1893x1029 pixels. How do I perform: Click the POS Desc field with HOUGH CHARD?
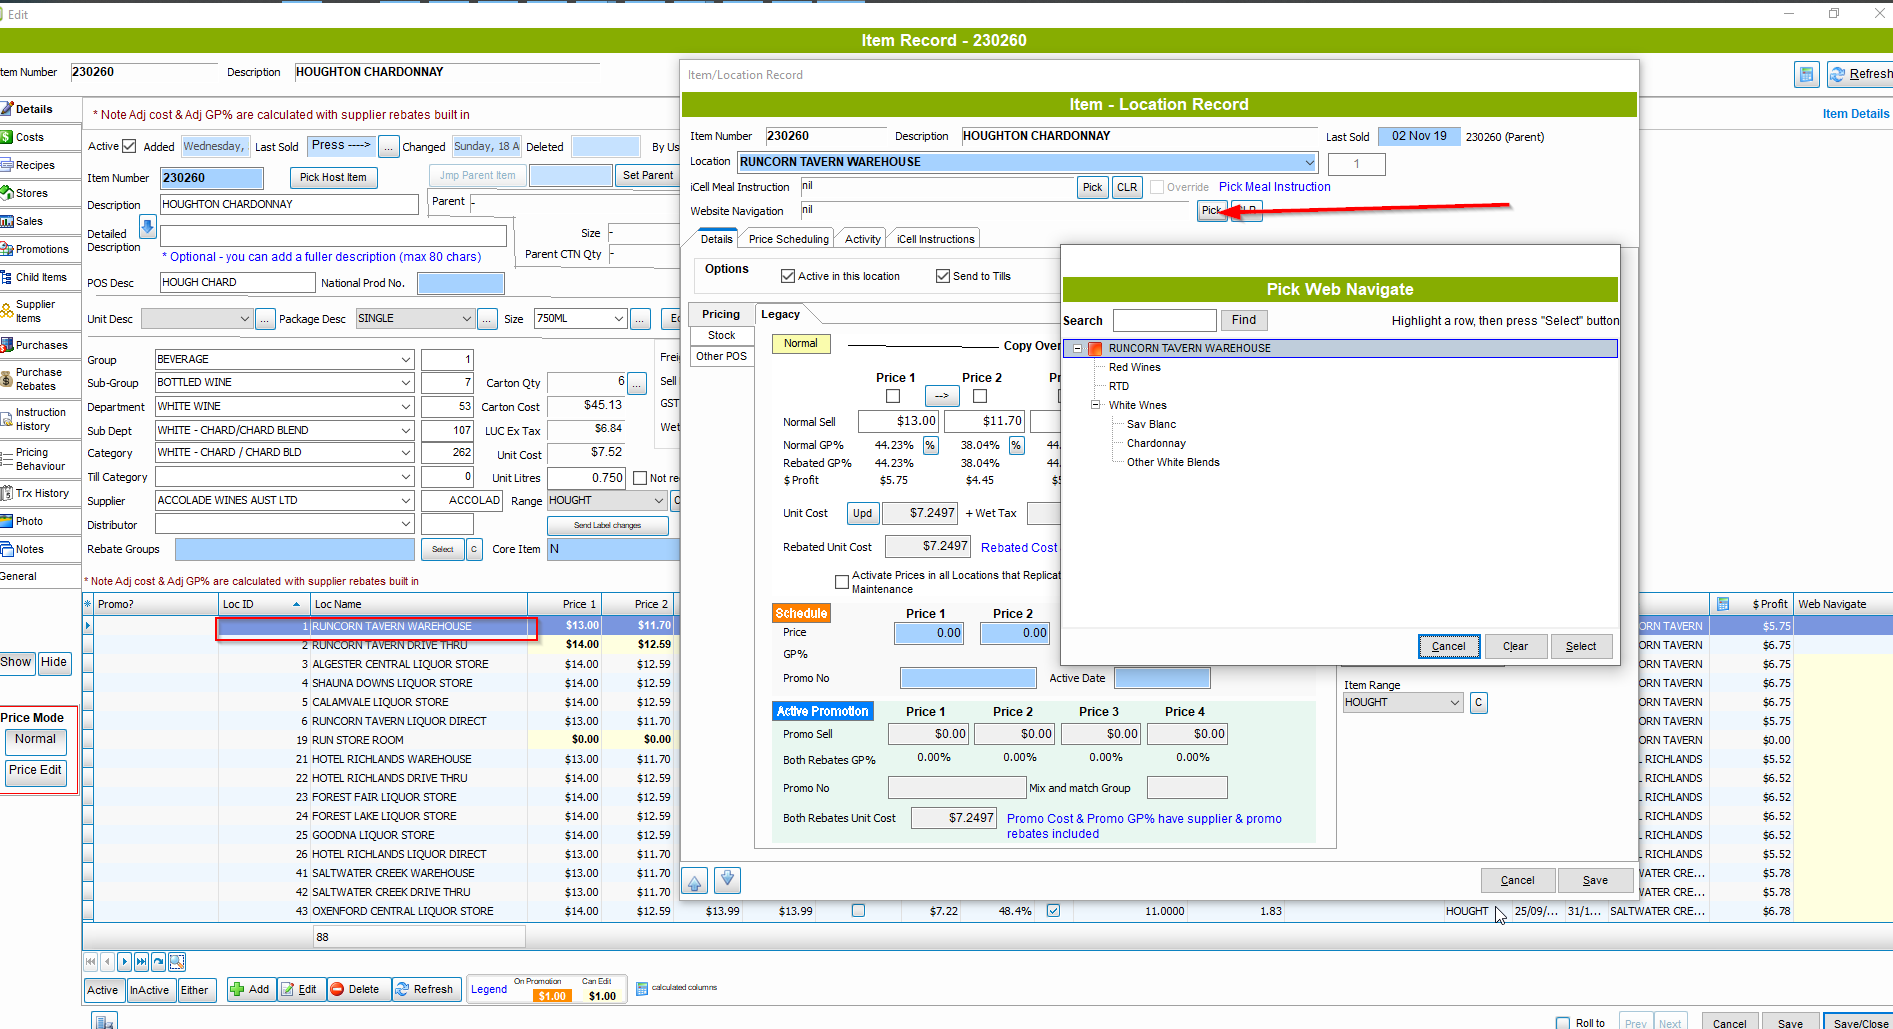[238, 283]
